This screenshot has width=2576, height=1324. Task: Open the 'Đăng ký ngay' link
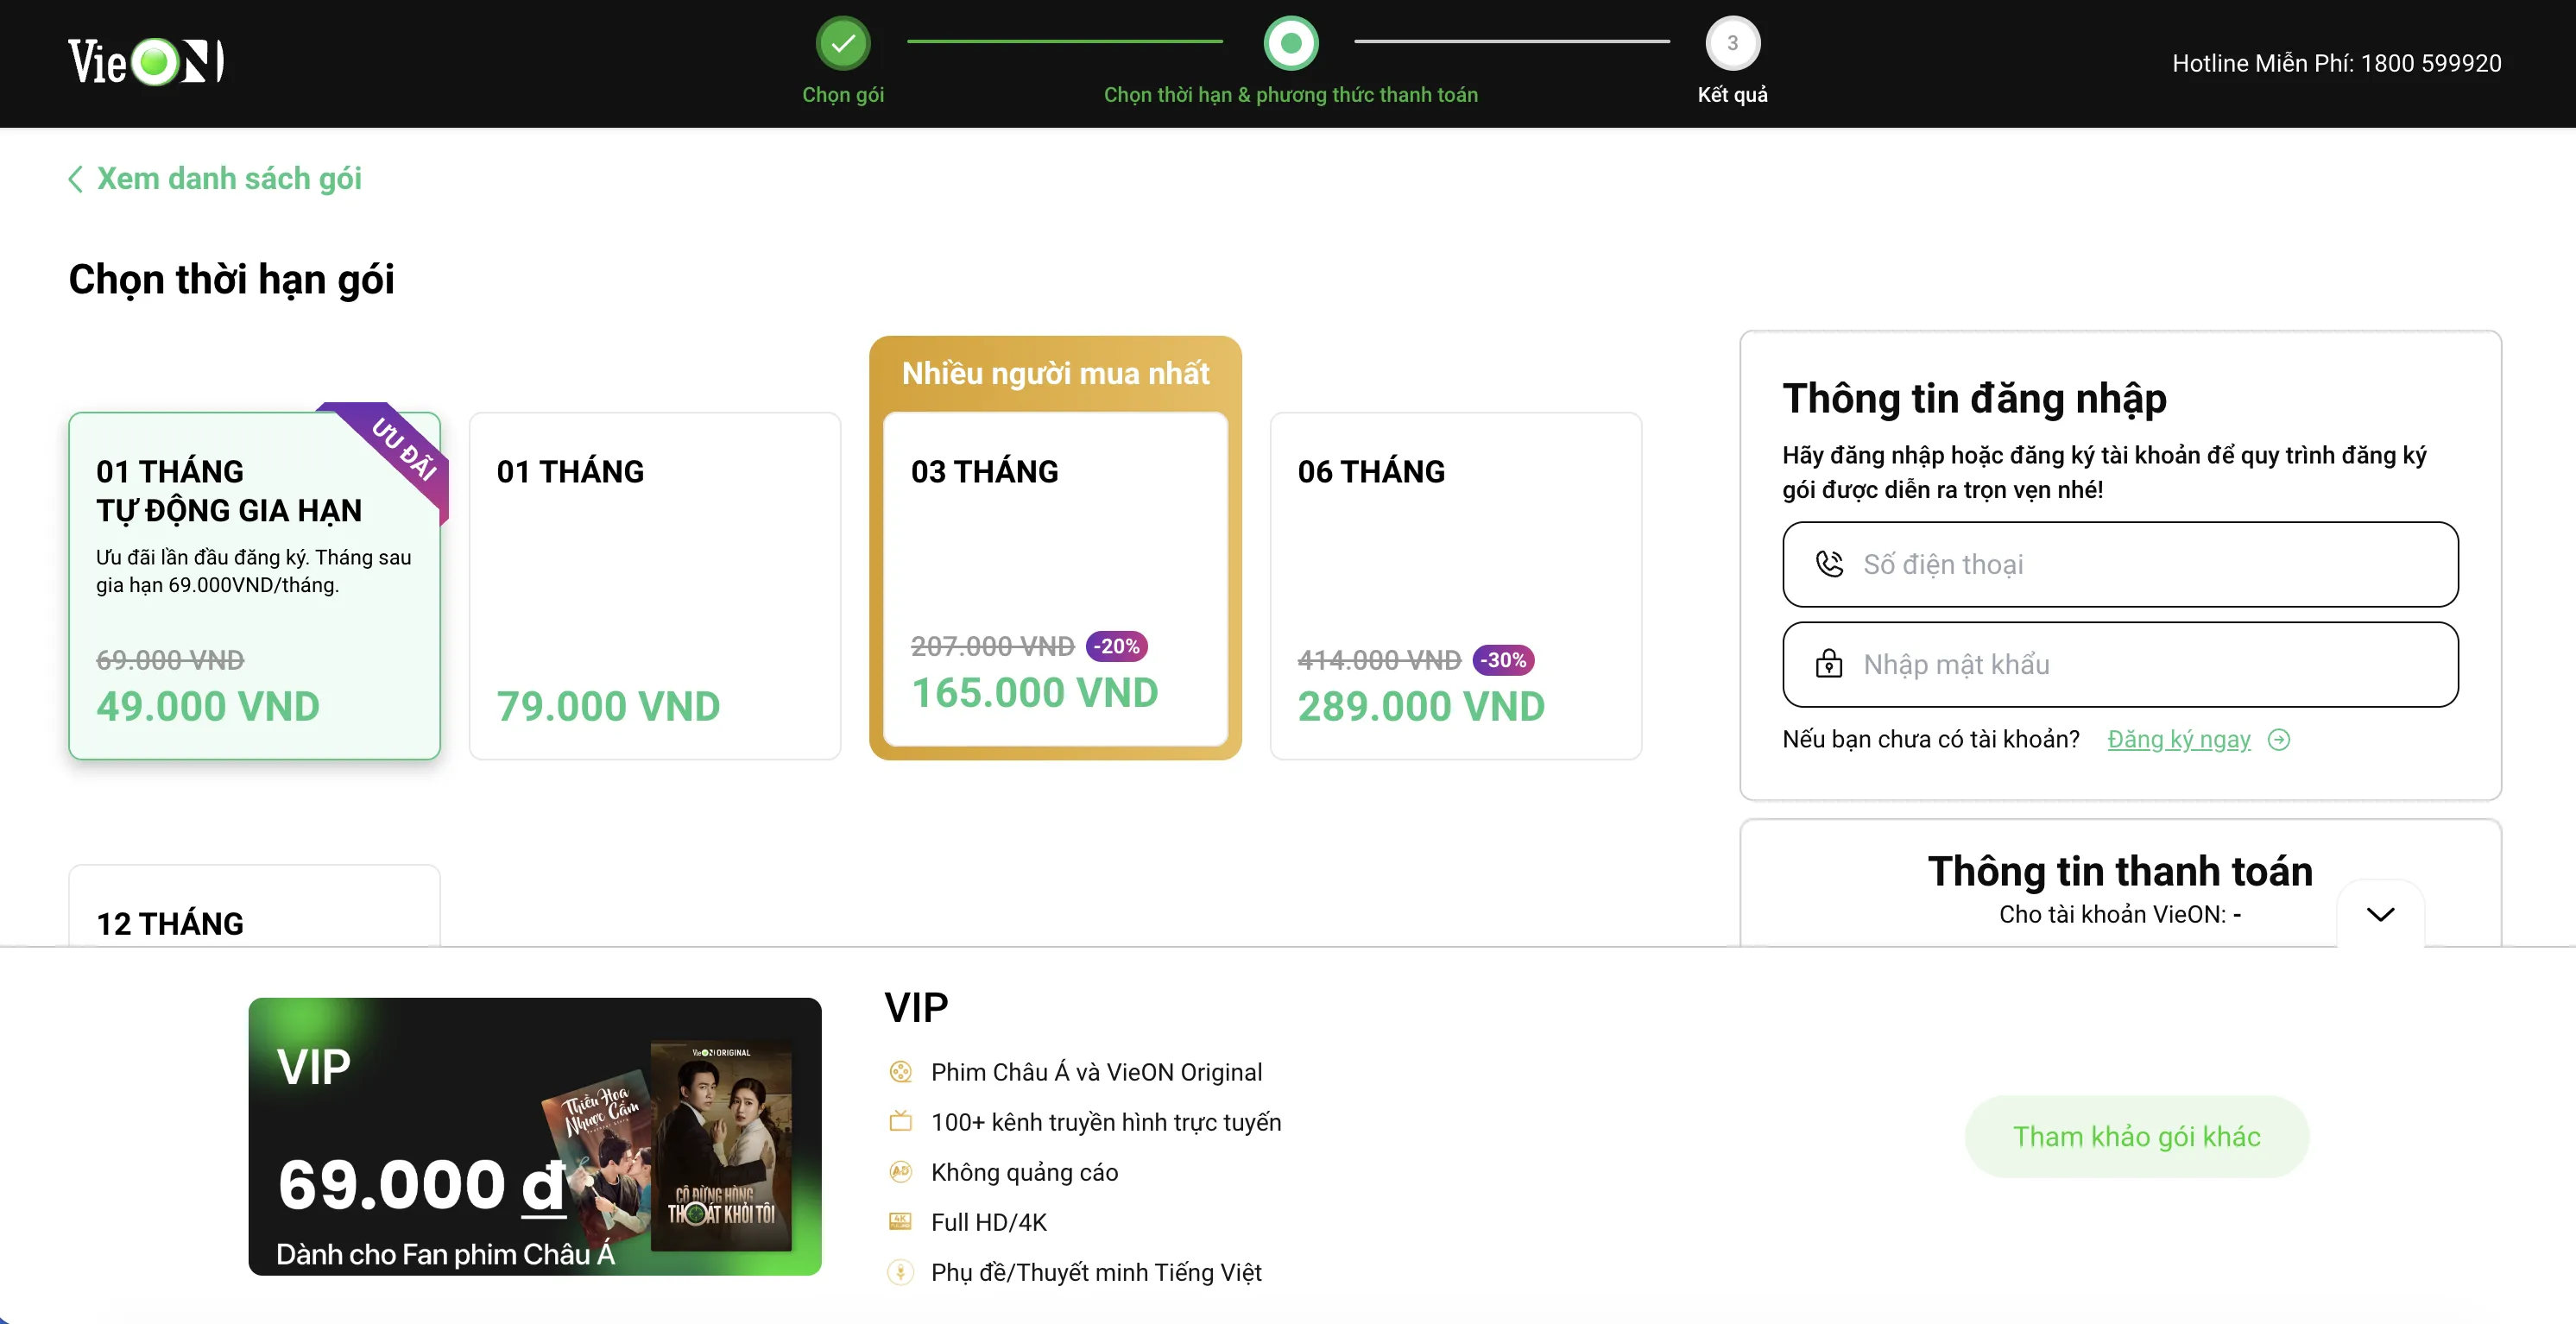(2178, 740)
